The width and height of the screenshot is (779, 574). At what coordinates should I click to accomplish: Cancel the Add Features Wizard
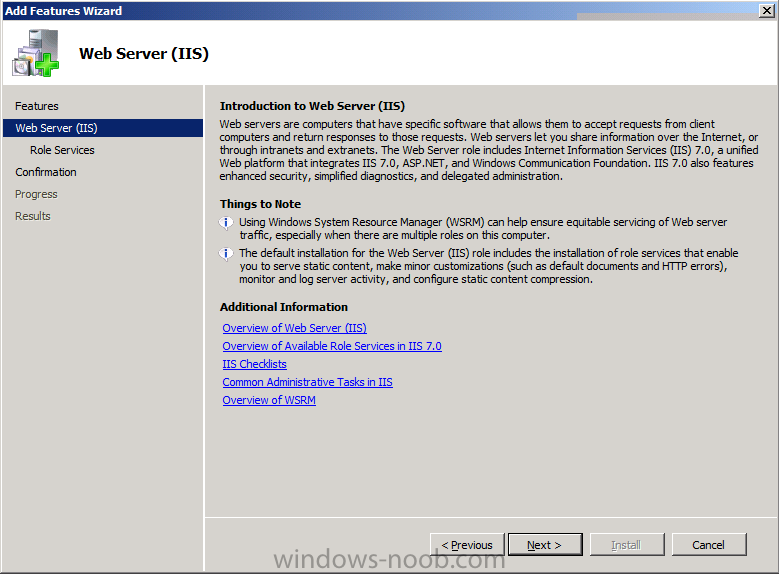click(709, 545)
